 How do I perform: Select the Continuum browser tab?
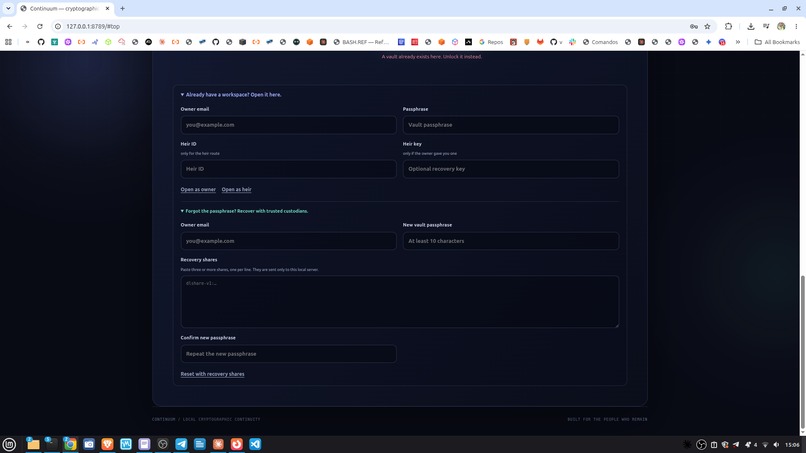(64, 9)
